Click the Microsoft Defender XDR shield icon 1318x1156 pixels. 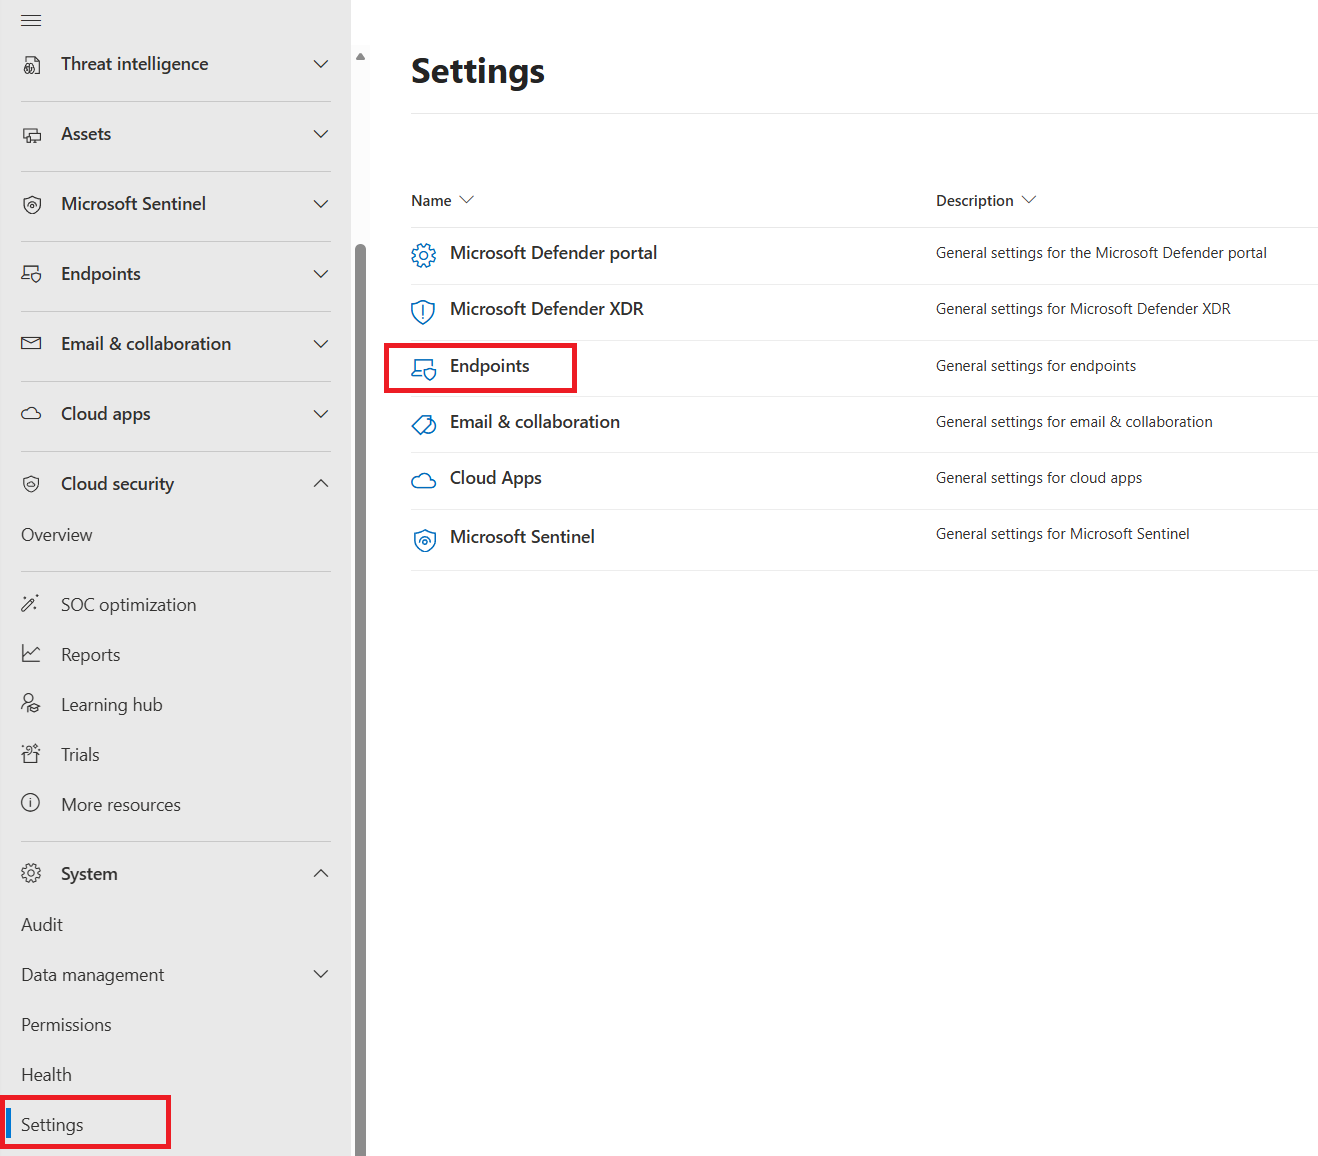coord(424,311)
